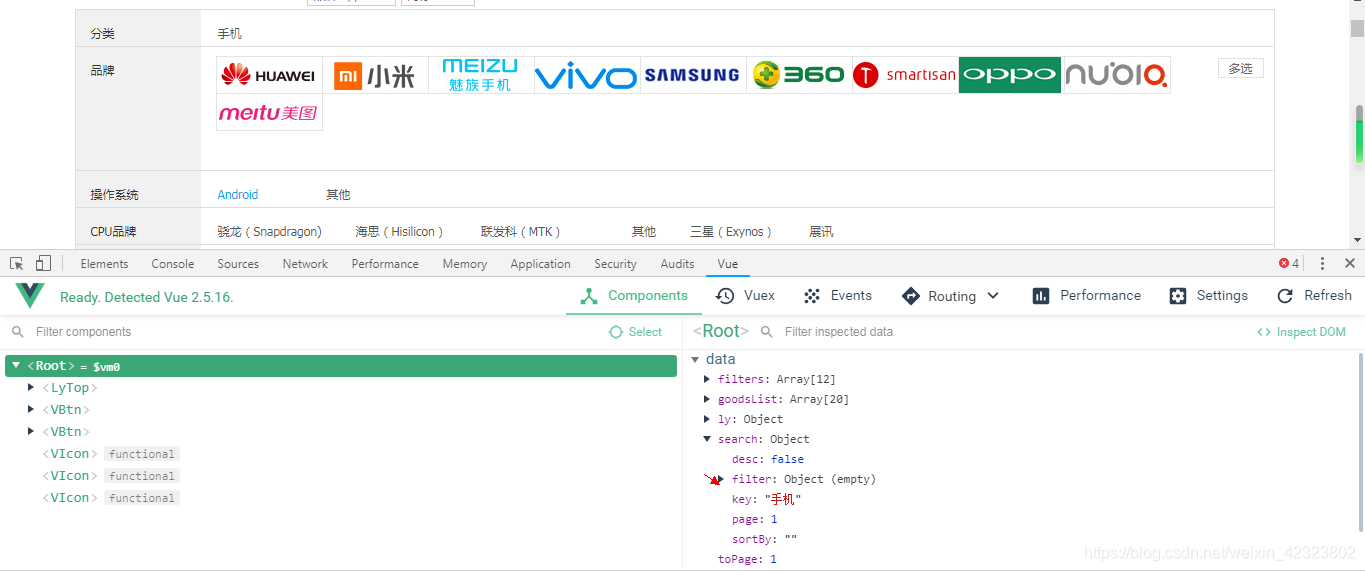Open the Sources tab
Image resolution: width=1365 pixels, height=571 pixels.
pos(238,264)
